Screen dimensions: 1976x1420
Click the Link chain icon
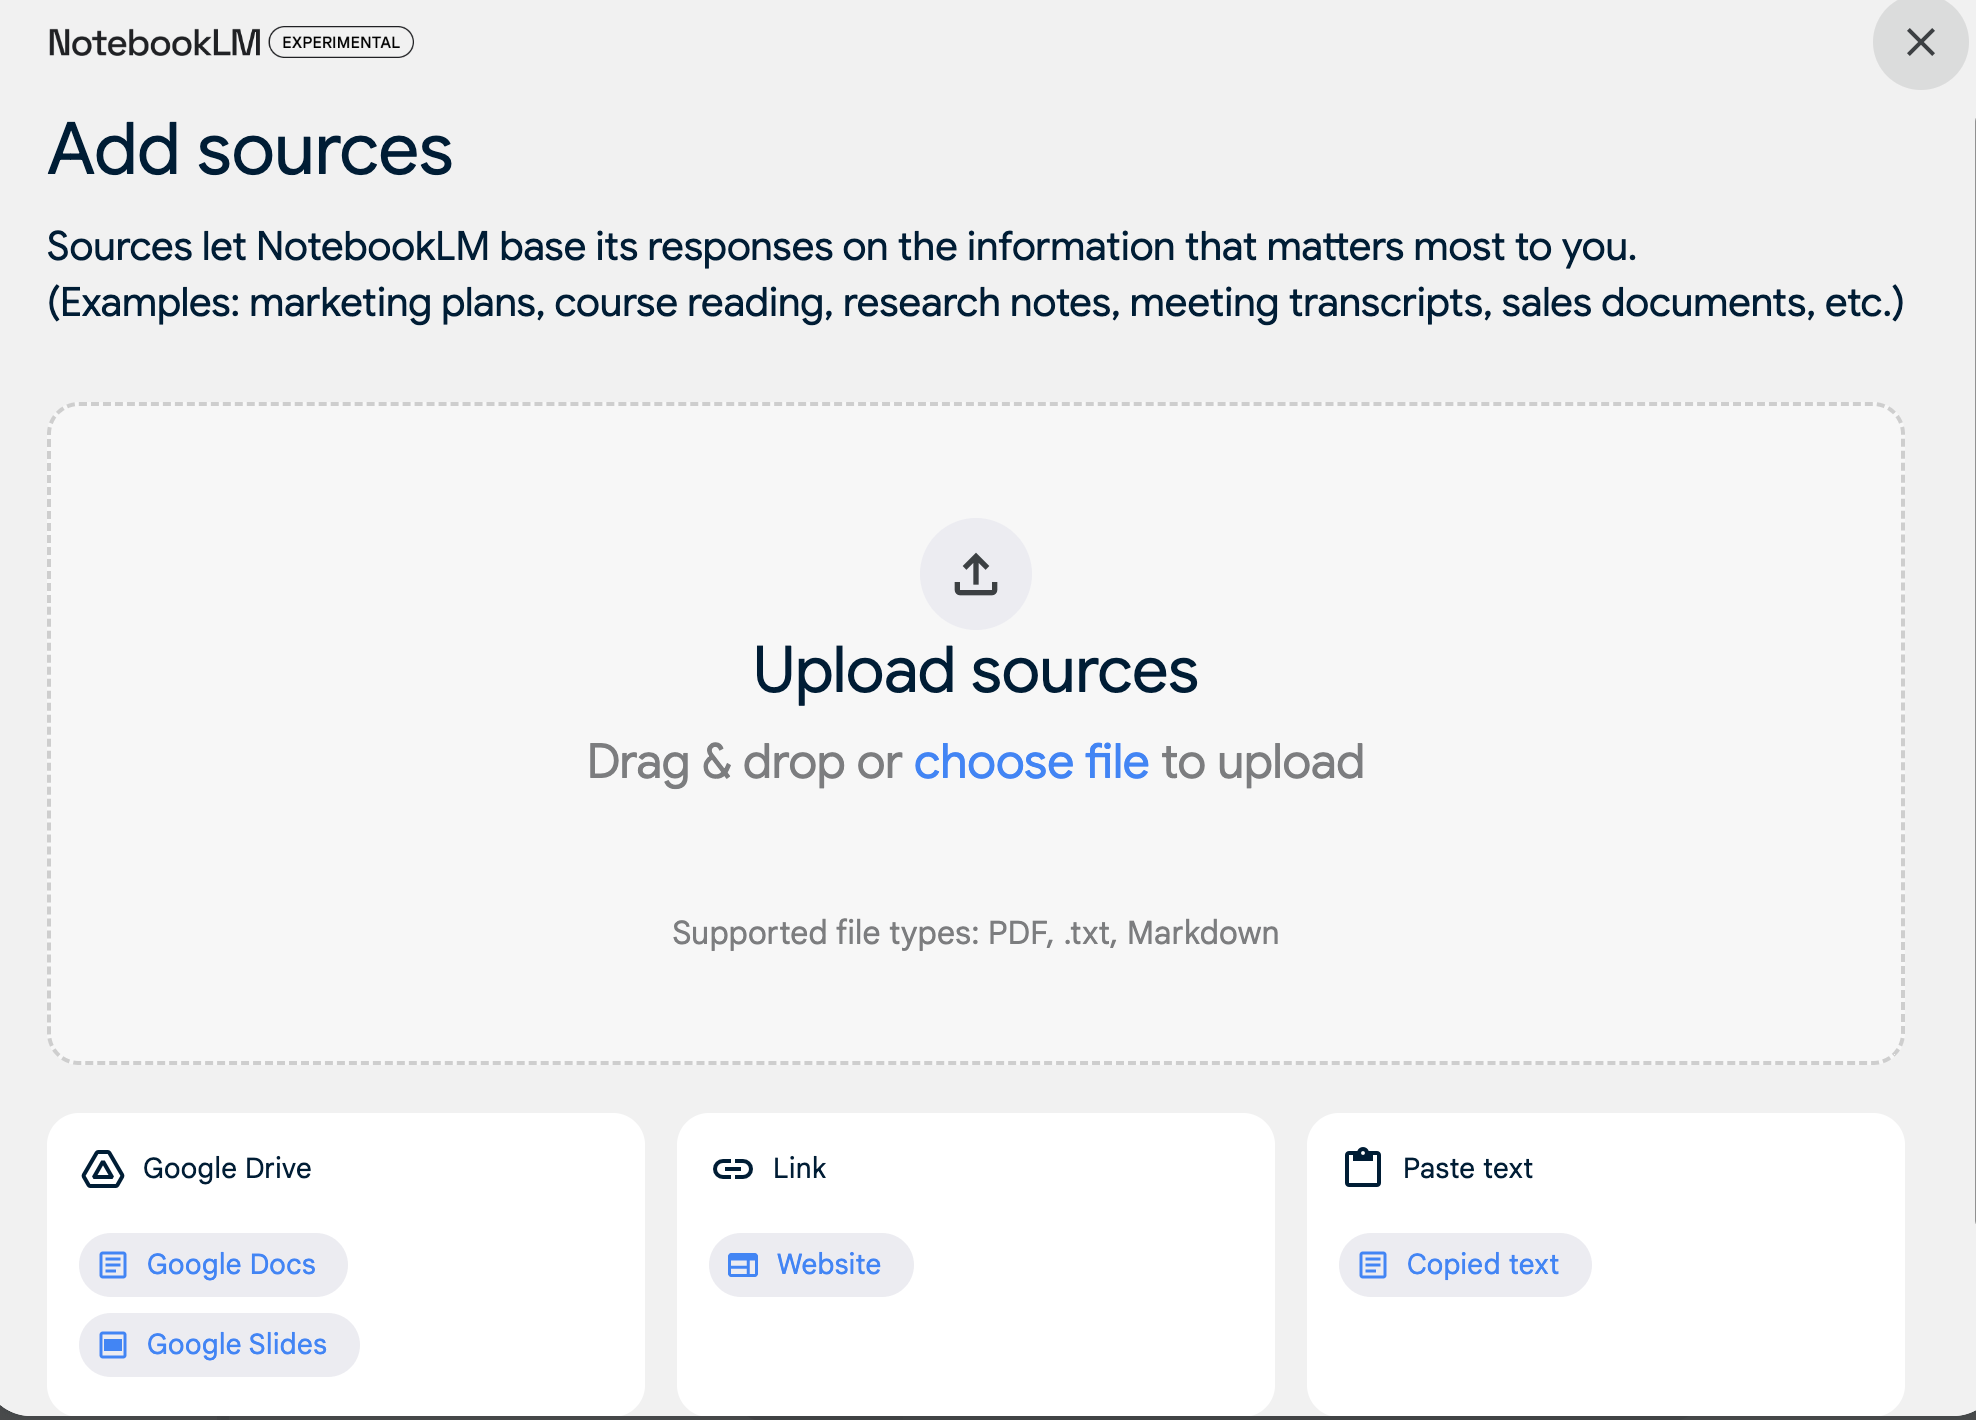[x=733, y=1168]
